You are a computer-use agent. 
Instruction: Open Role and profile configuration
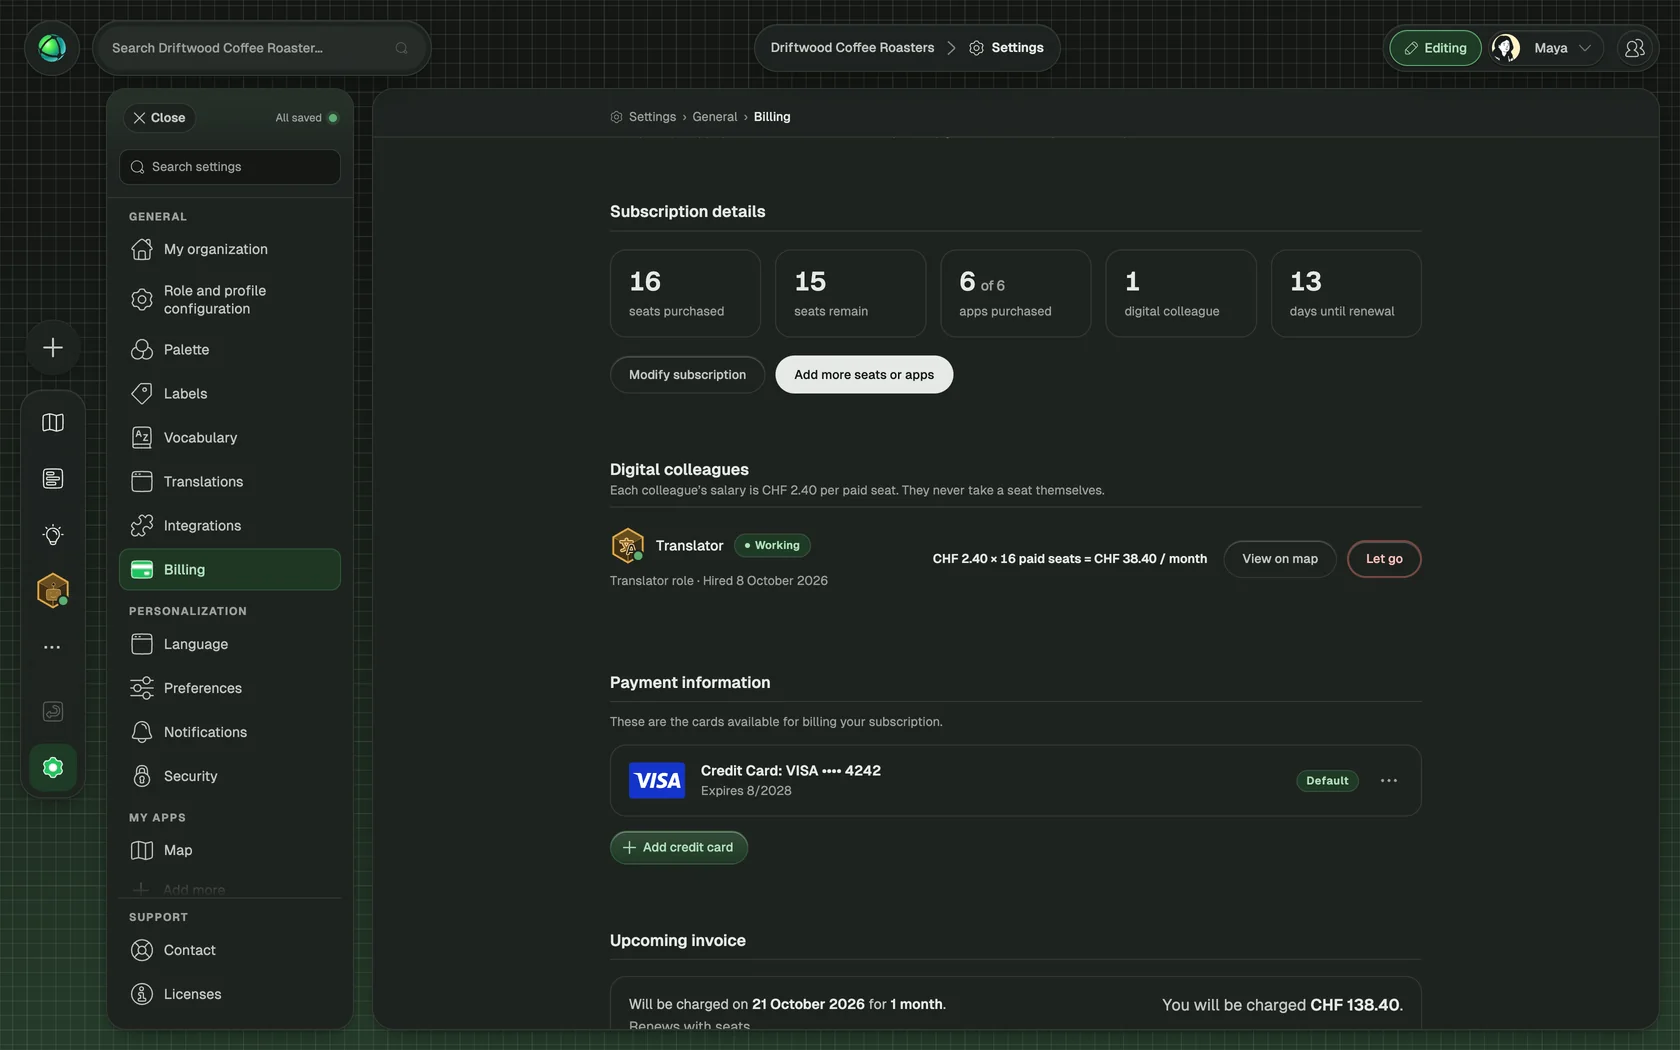[x=230, y=300]
